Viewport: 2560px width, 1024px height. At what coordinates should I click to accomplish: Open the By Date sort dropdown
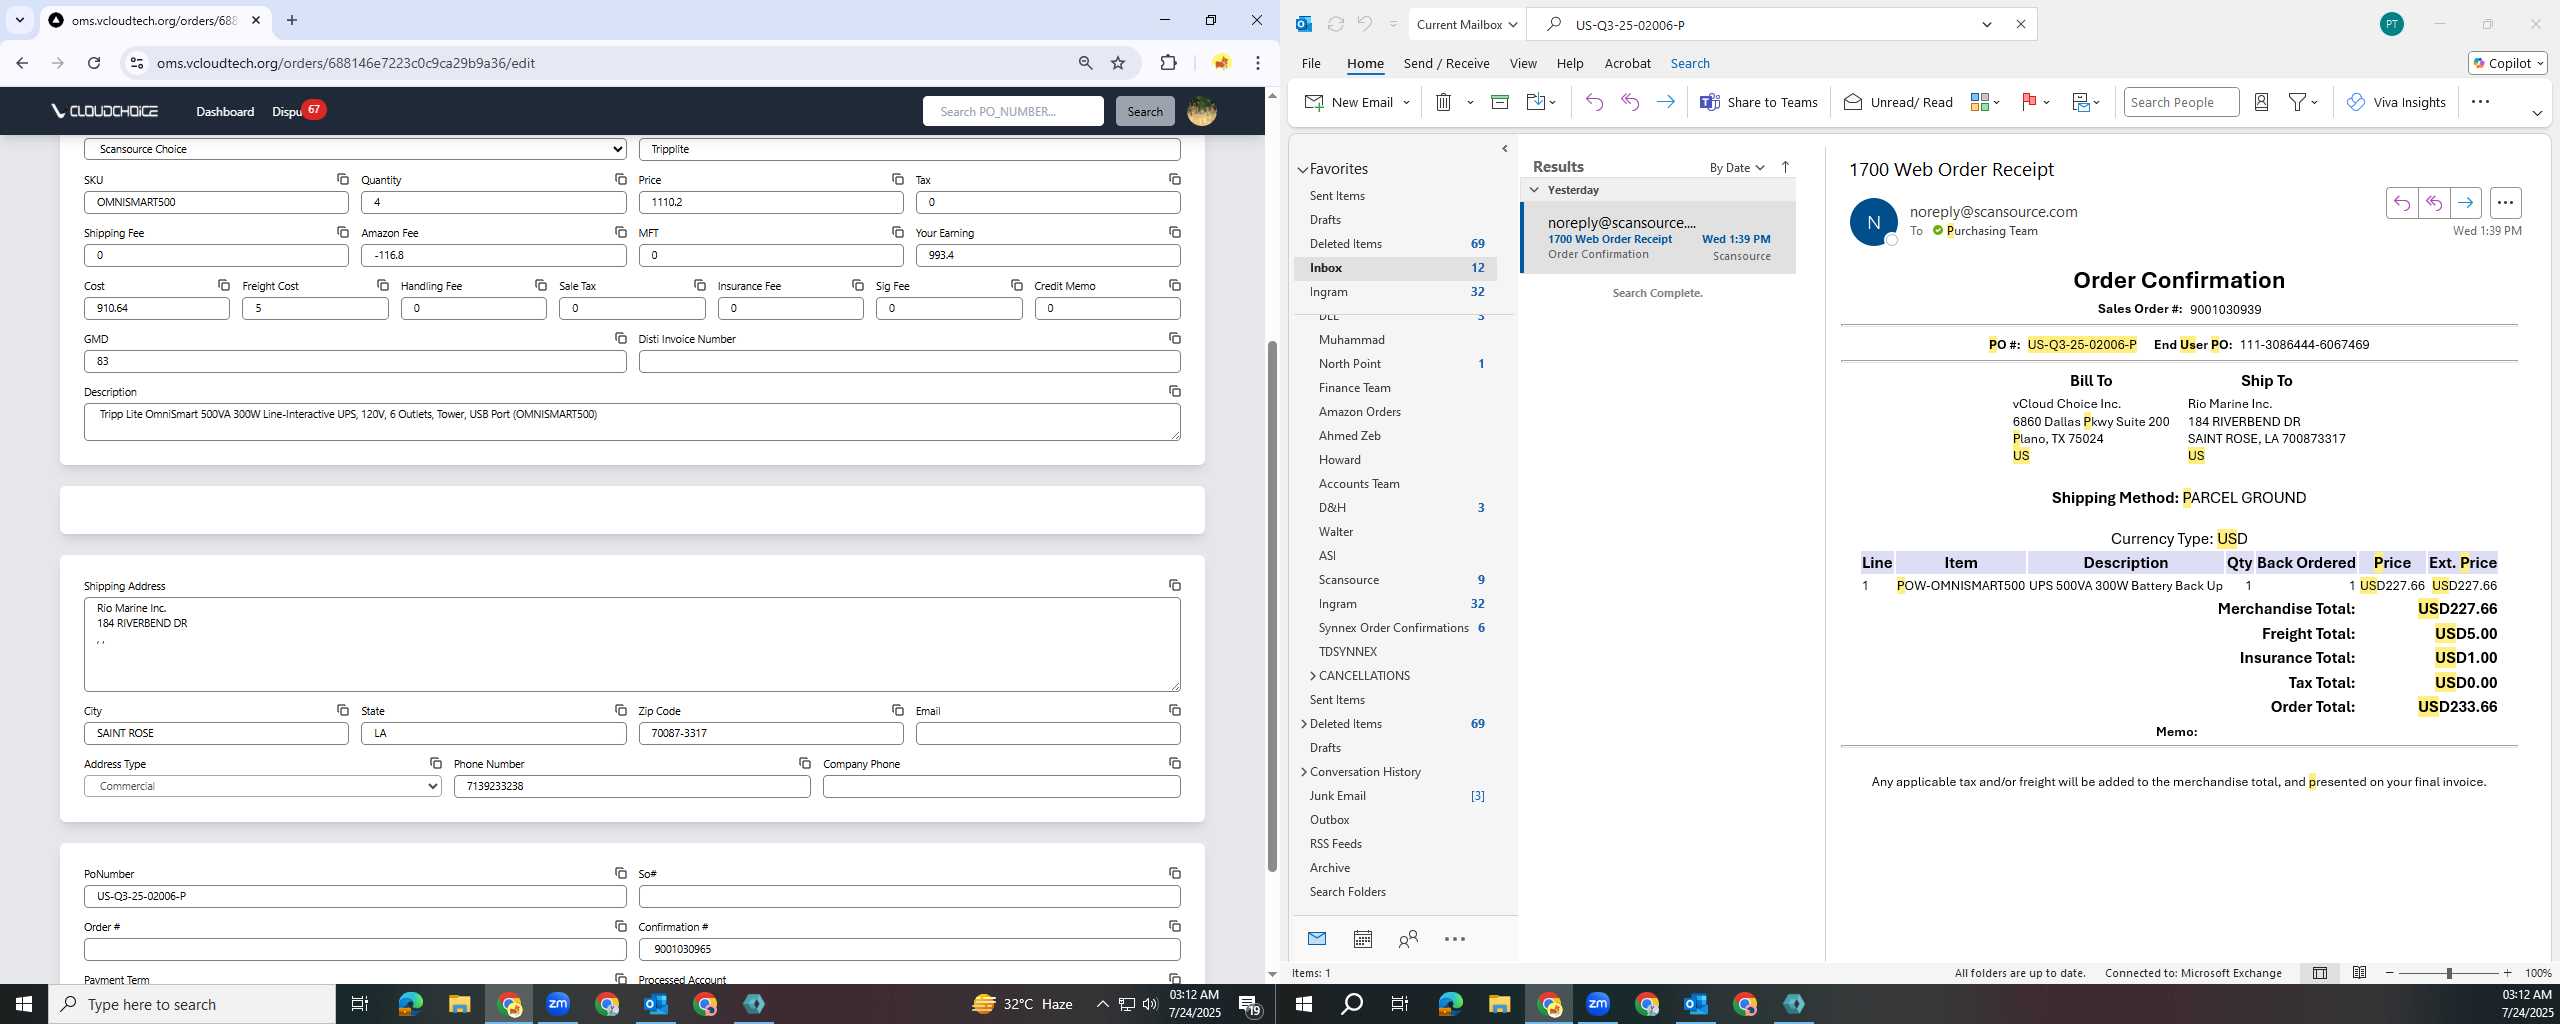1736,168
